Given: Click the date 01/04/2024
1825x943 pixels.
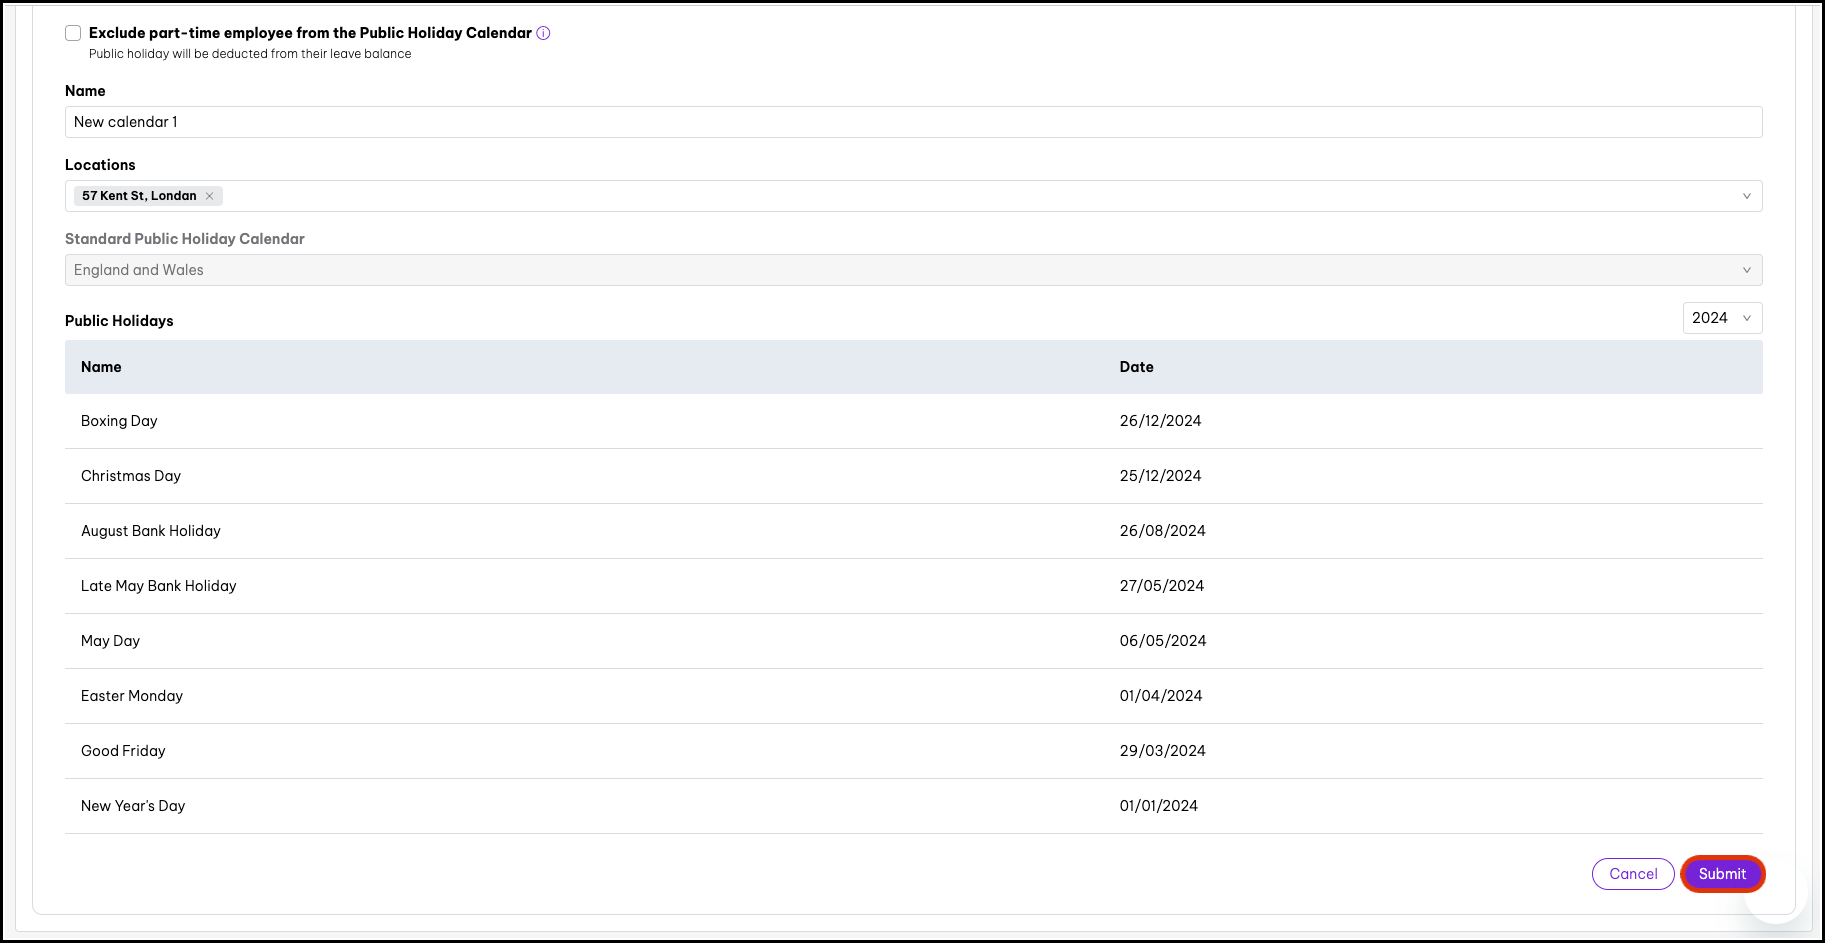Looking at the screenshot, I should 1161,696.
